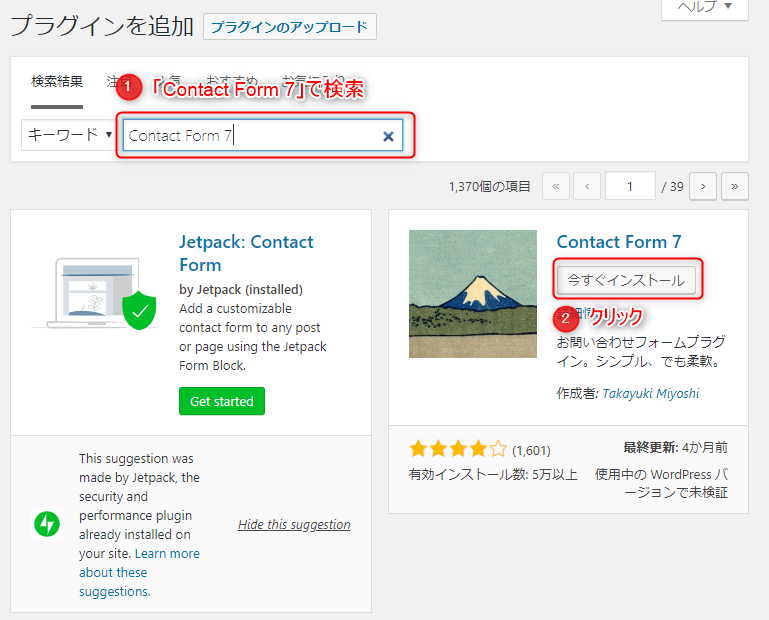This screenshot has height=620, width=769.
Task: Click 今すぐインストール for Contact Form 7
Action: pos(626,280)
